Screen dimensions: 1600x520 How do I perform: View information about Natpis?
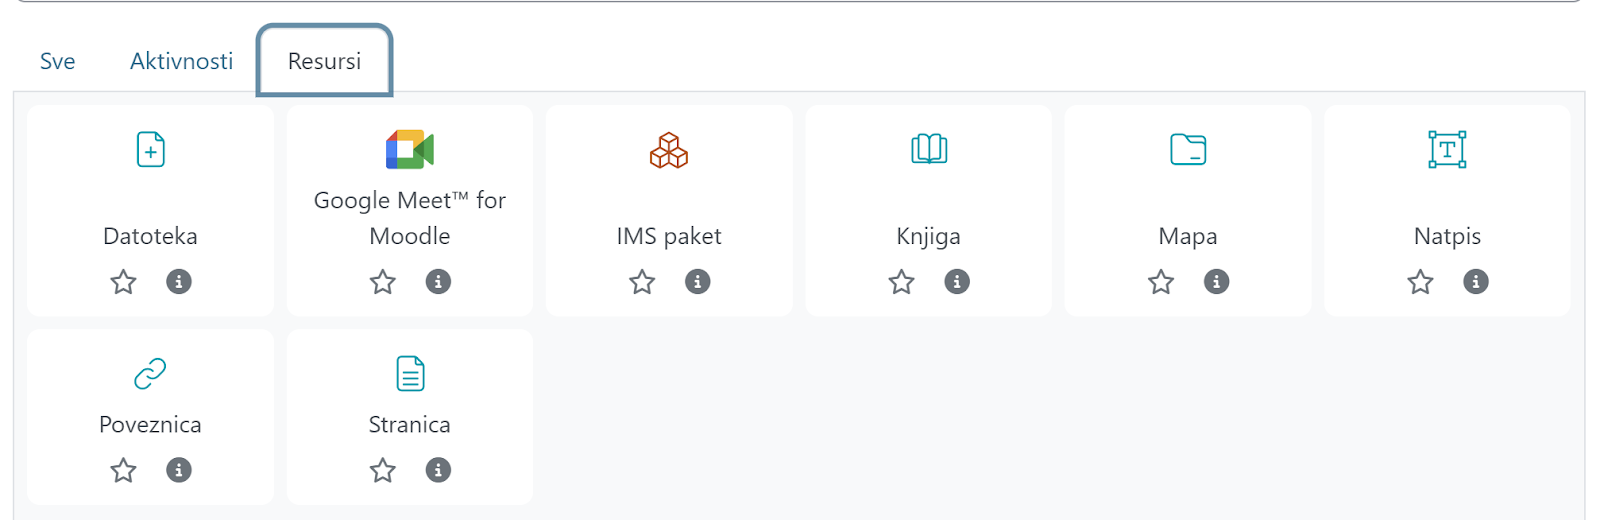(1476, 282)
